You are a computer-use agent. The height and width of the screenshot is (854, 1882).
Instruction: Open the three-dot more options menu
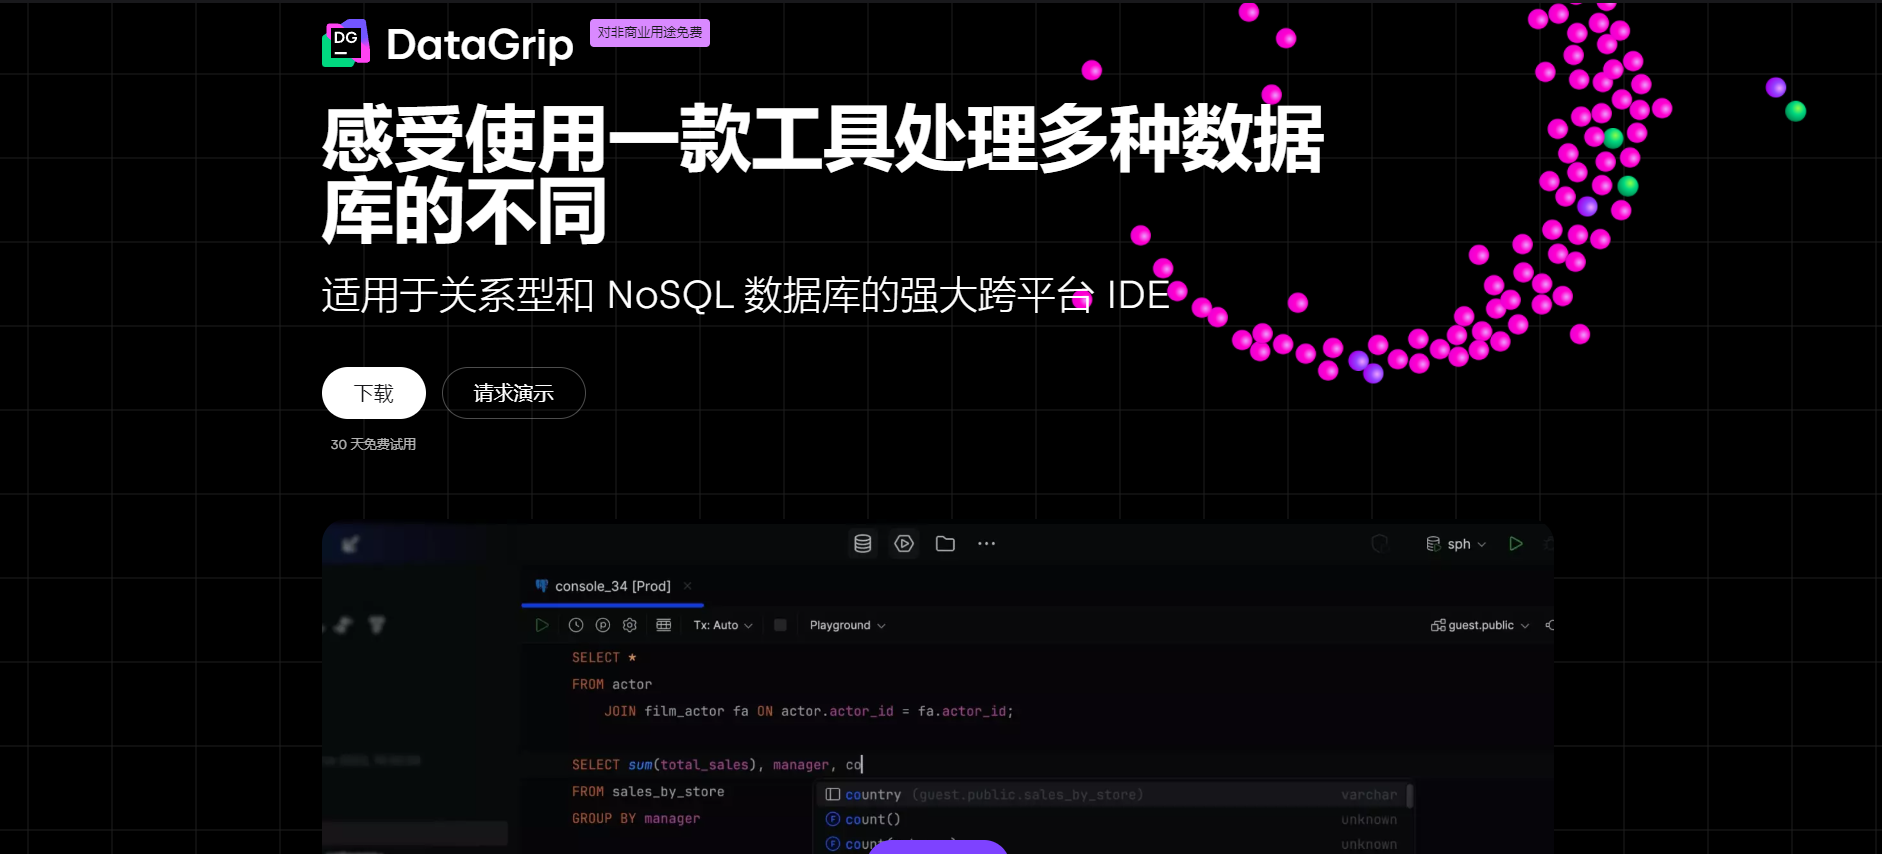[x=987, y=543]
